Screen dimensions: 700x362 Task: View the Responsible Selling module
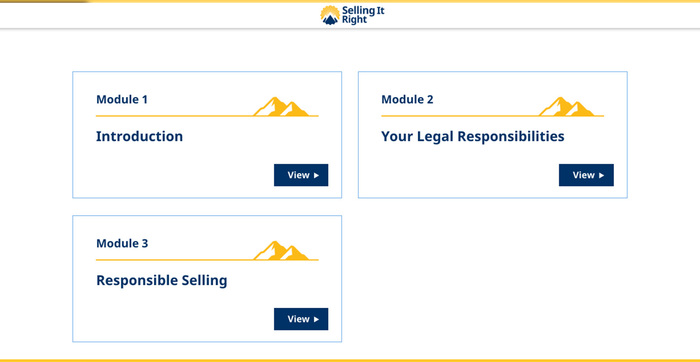(x=301, y=319)
